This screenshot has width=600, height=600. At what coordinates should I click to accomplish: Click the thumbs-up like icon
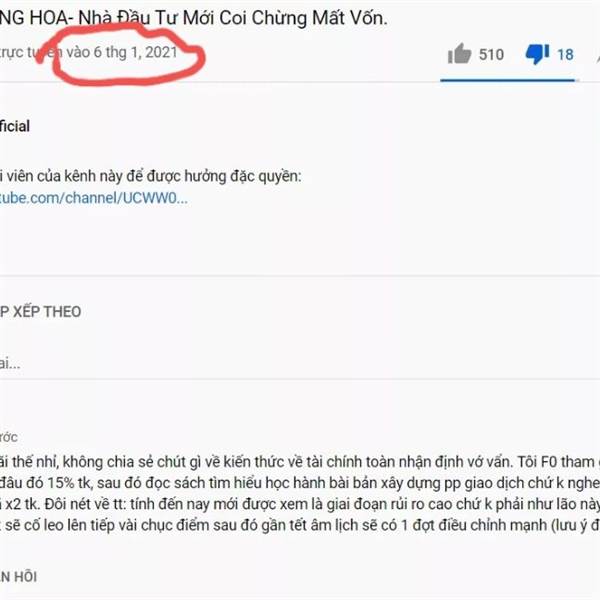pyautogui.click(x=459, y=53)
